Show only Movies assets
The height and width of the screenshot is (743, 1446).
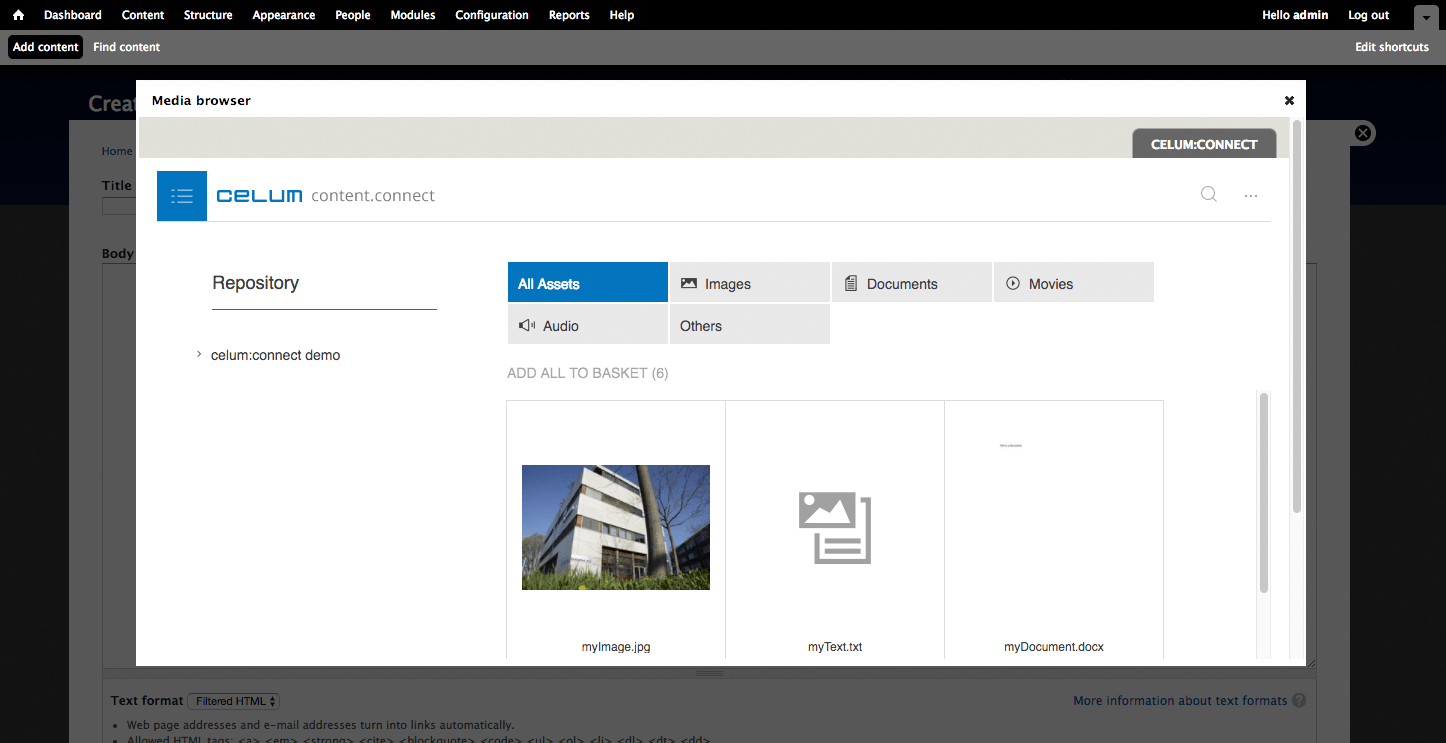pyautogui.click(x=1073, y=283)
